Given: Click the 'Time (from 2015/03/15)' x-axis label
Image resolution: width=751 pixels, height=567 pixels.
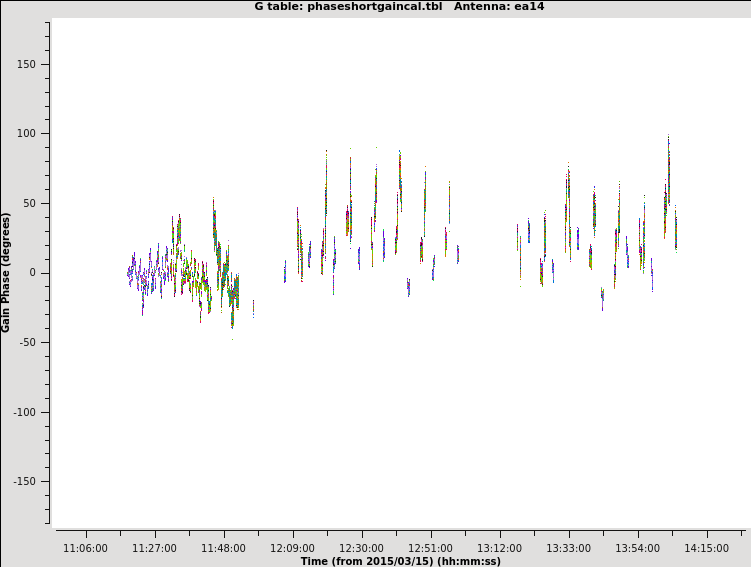Looking at the screenshot, I should tap(400, 561).
